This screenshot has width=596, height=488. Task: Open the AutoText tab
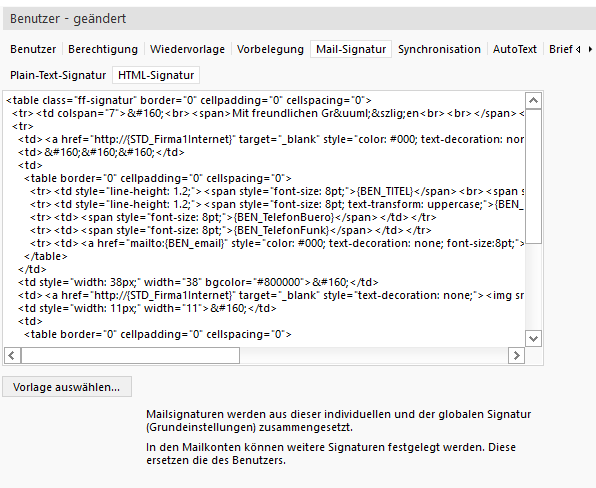click(515, 49)
